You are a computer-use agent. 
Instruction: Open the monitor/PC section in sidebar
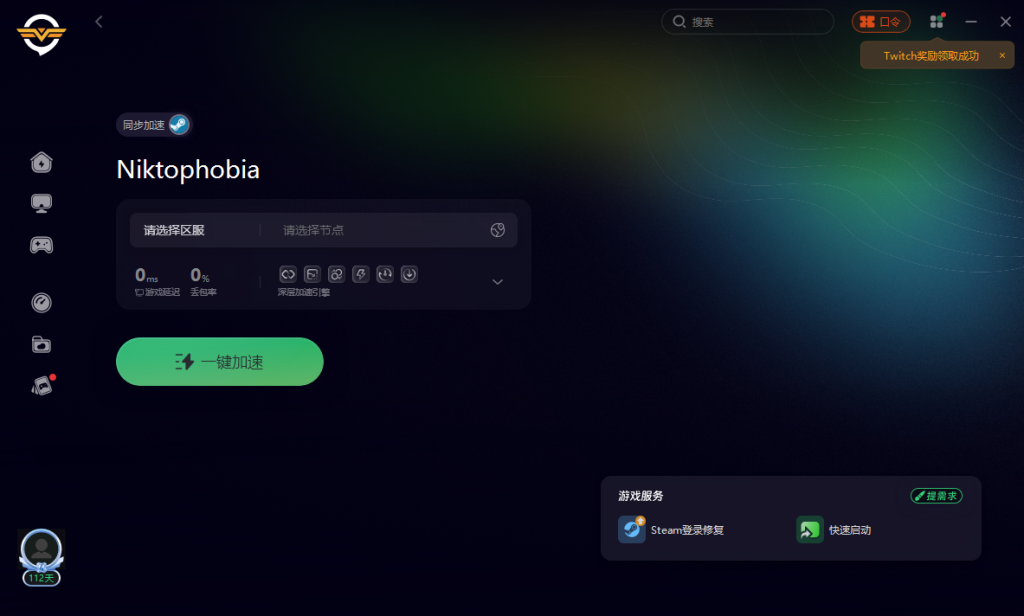pos(41,203)
